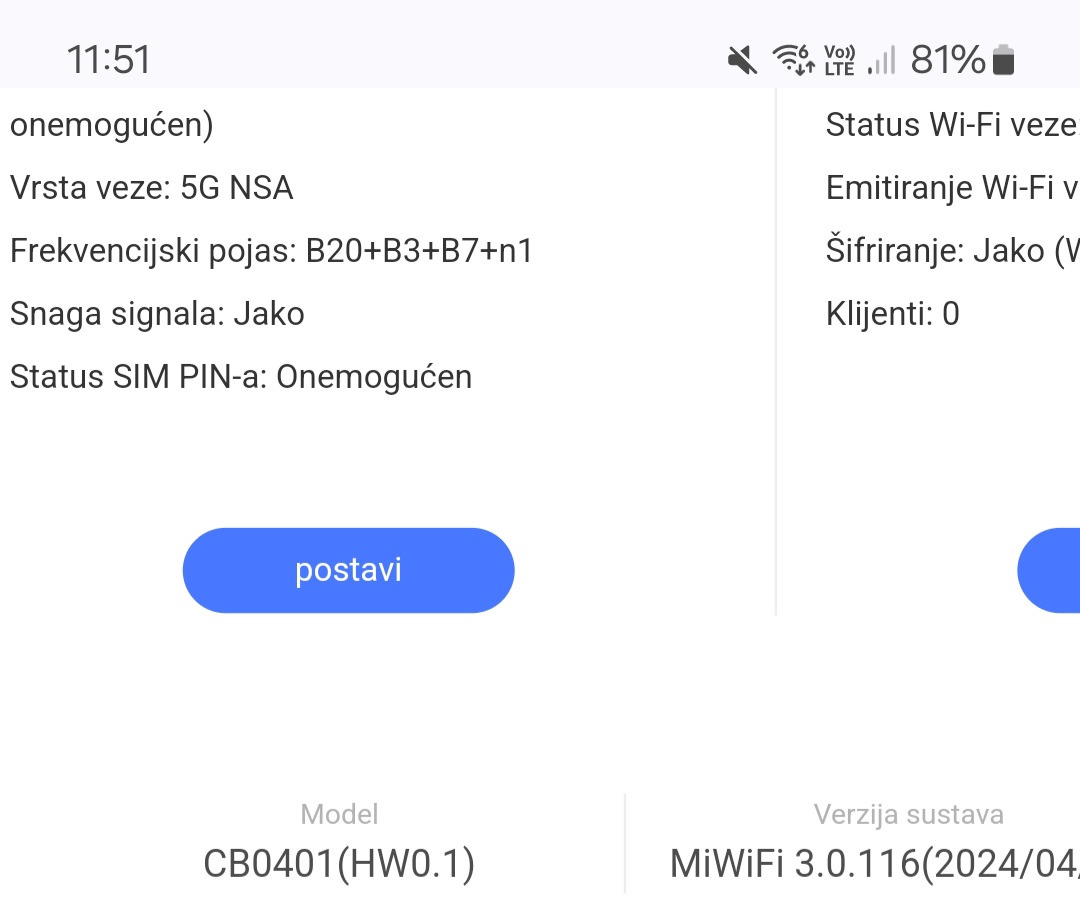Tap the "Status Wi-Fi veze" line
The image size is (1080, 922).
tap(952, 125)
